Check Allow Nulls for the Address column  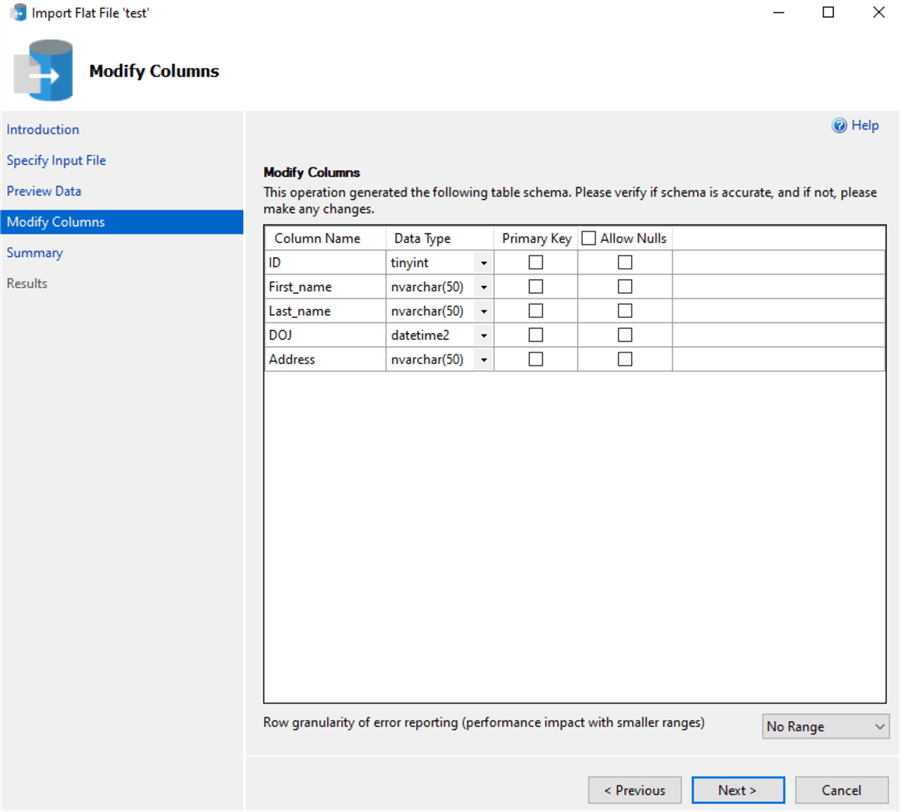[x=624, y=358]
